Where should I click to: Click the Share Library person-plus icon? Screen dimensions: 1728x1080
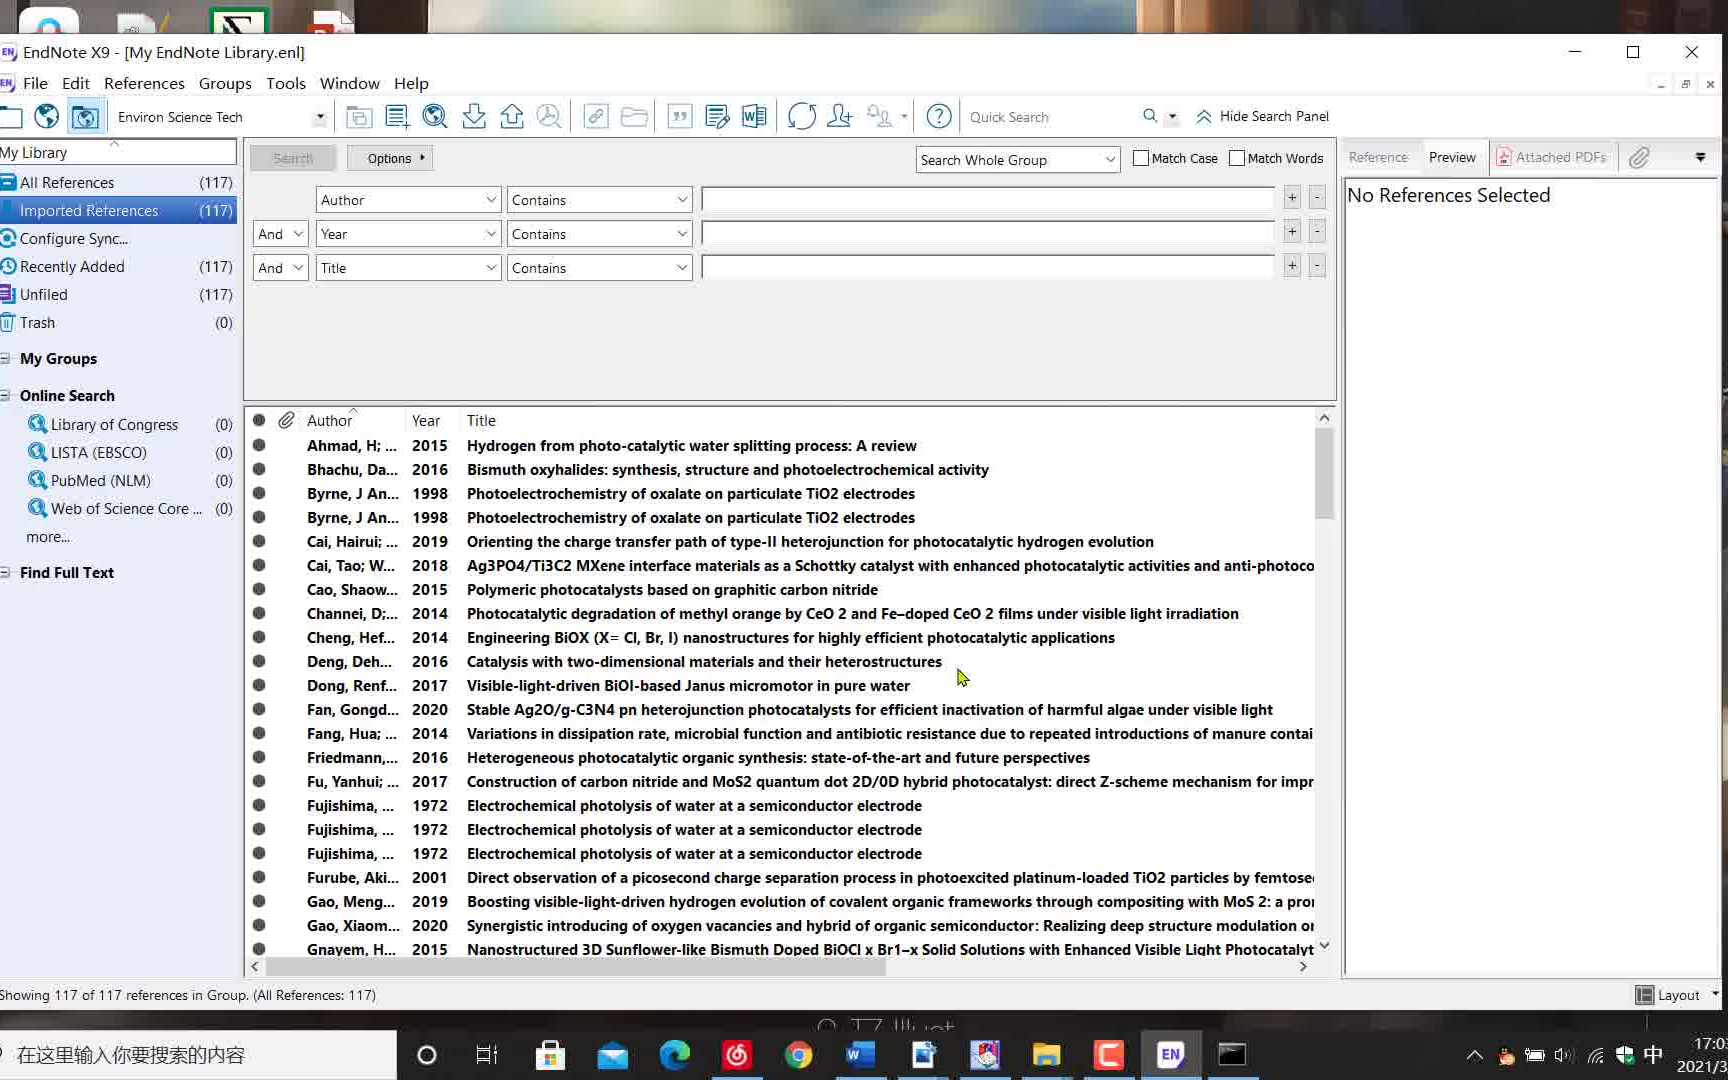840,117
